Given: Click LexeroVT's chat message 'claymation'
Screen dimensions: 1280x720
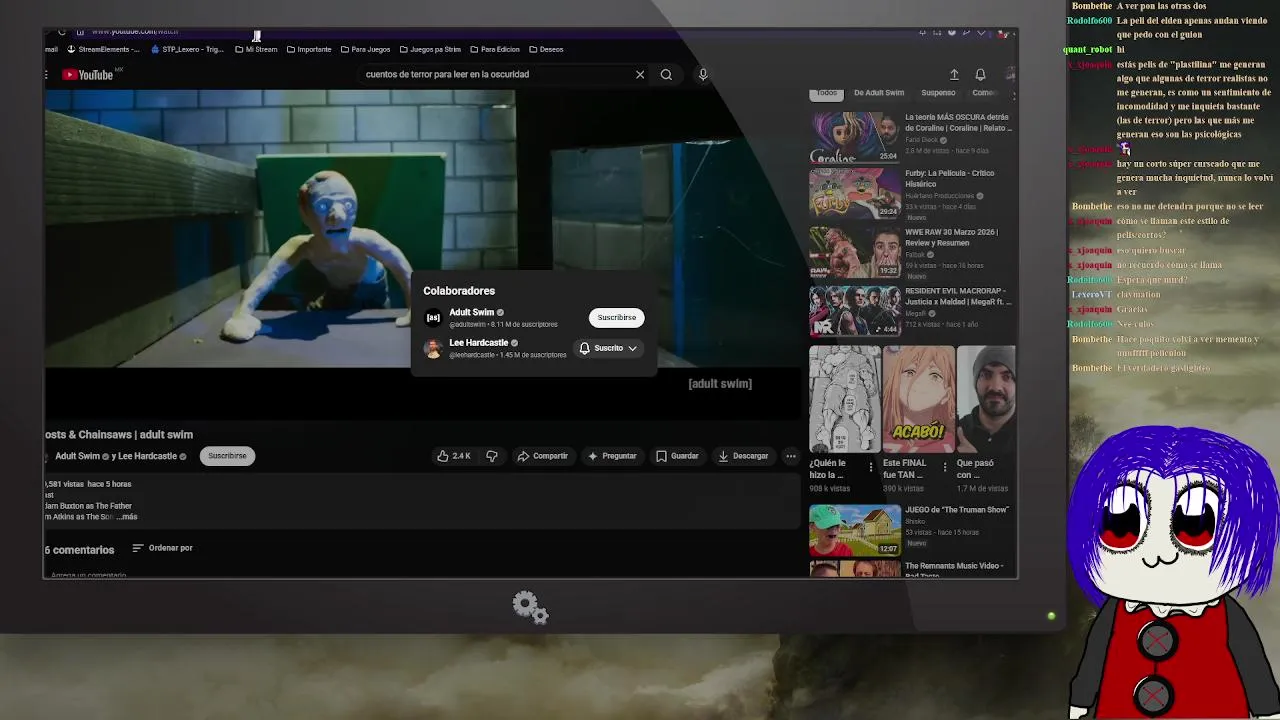Looking at the screenshot, I should tap(1139, 295).
